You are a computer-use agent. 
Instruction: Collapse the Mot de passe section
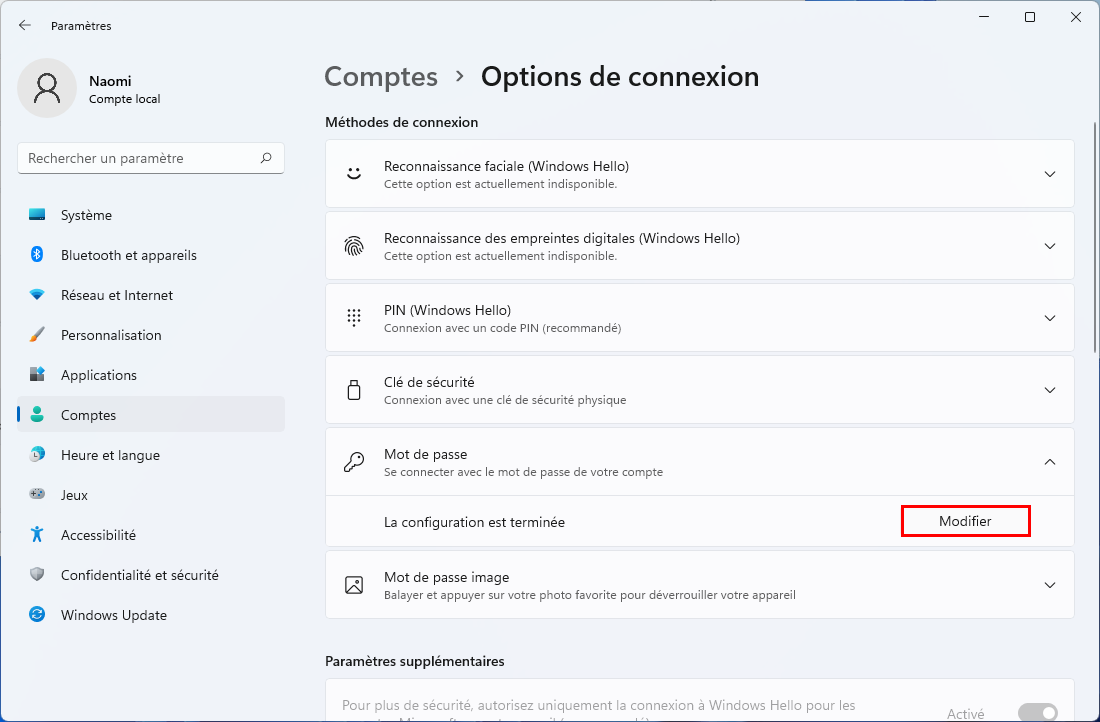pos(1049,462)
